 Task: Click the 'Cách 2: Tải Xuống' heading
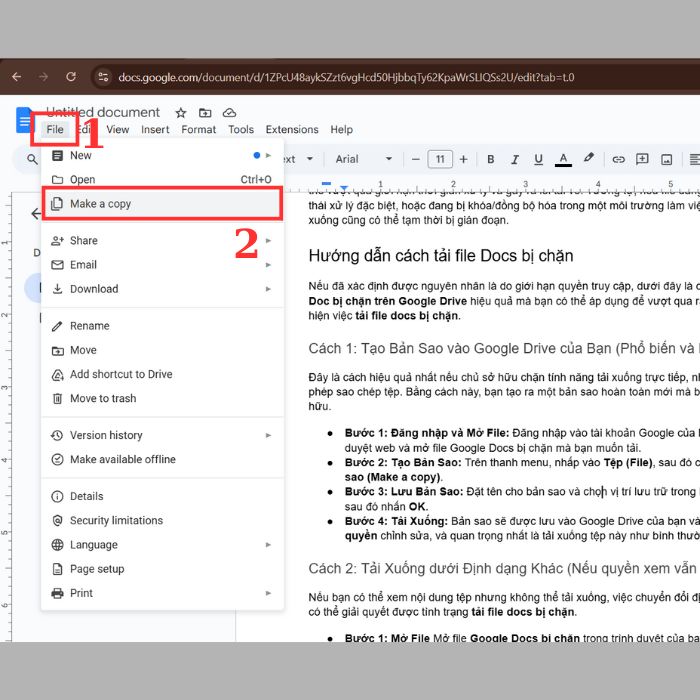tap(504, 568)
